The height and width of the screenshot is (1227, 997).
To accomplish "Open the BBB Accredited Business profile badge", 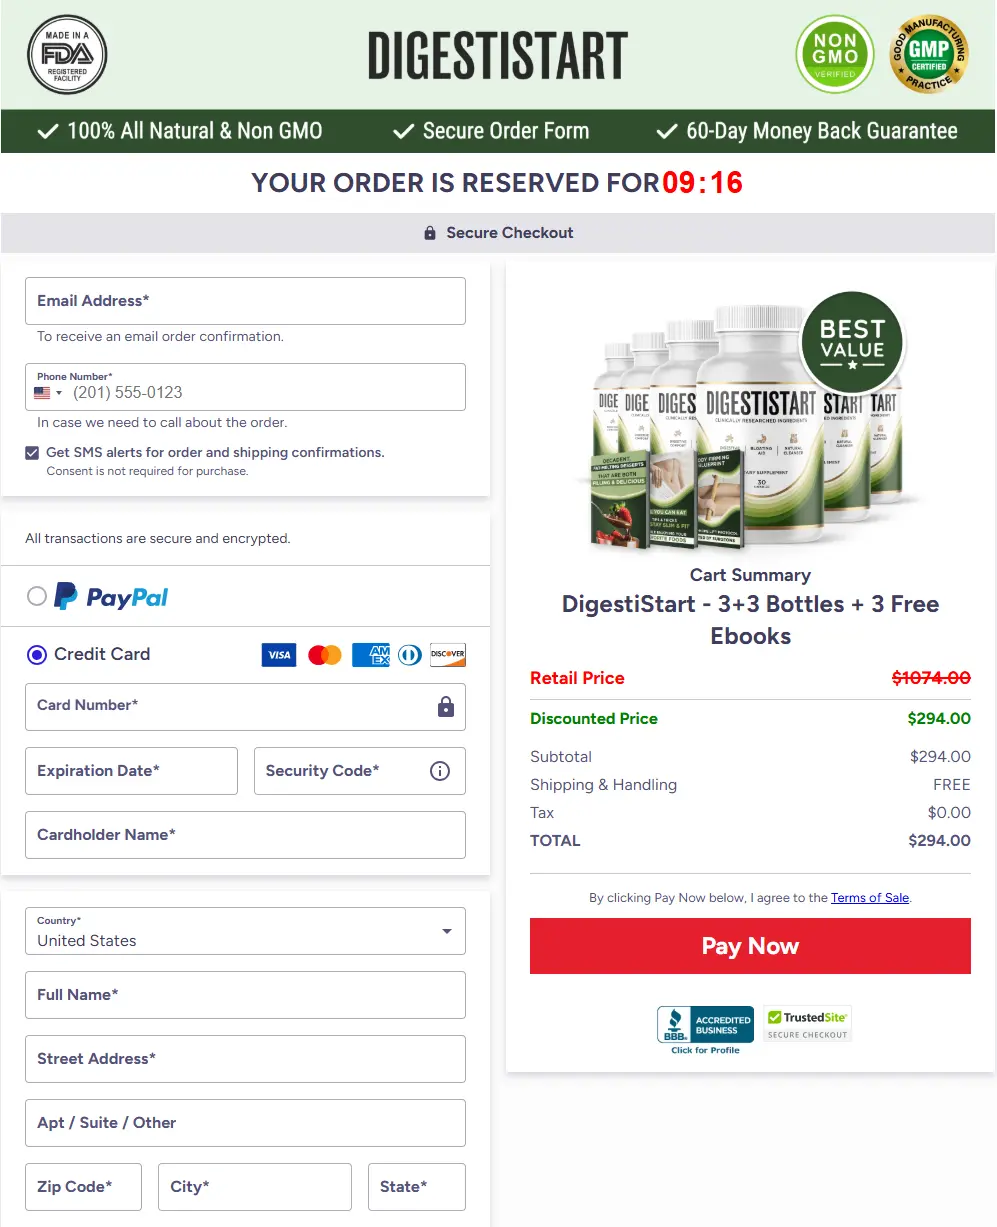I will tap(705, 1029).
